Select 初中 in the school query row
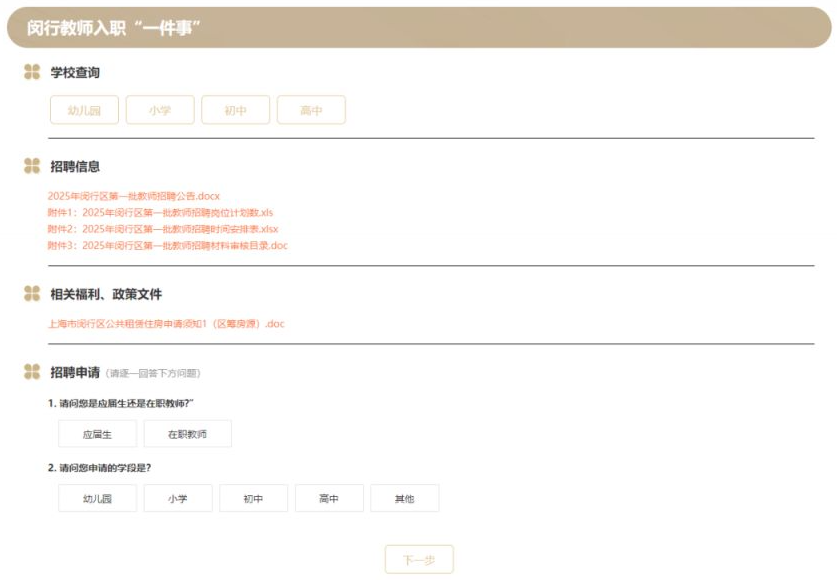Image resolution: width=837 pixels, height=580 pixels. click(x=235, y=110)
